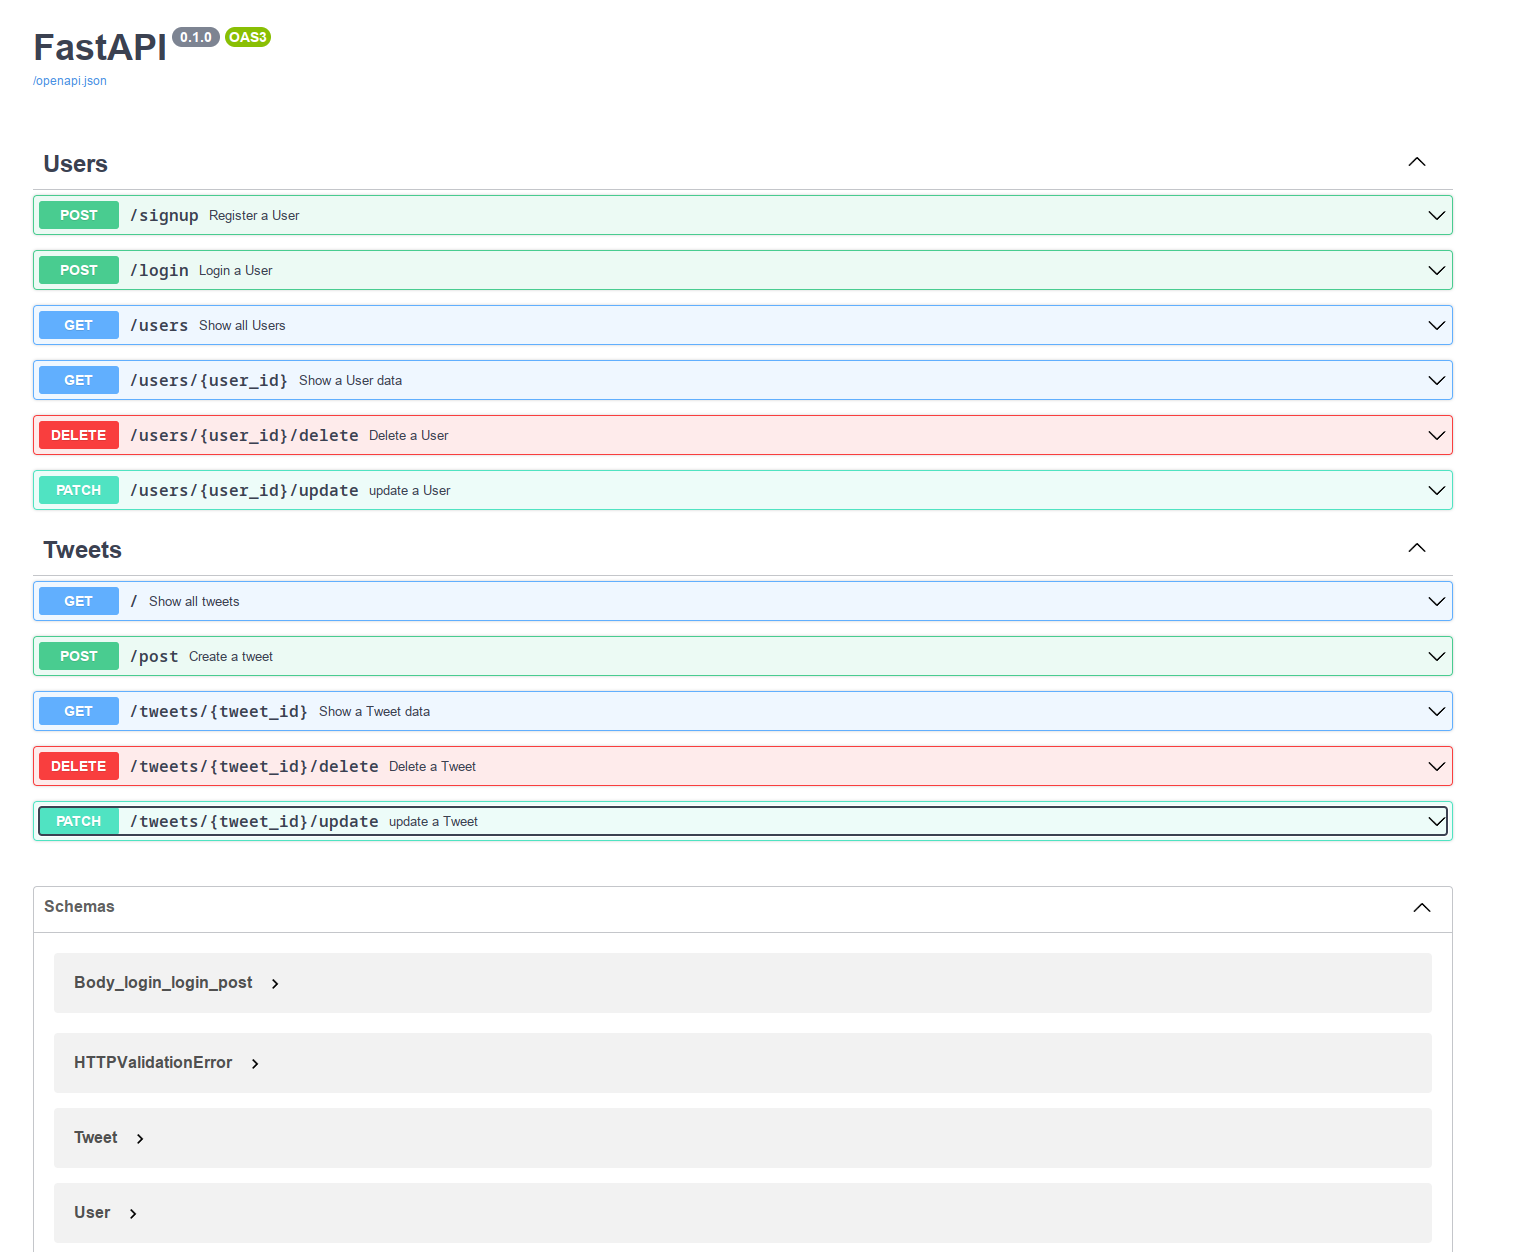Click the DELETE badge on /tweets/{tweet_id}/delete
The height and width of the screenshot is (1252, 1531).
[78, 766]
